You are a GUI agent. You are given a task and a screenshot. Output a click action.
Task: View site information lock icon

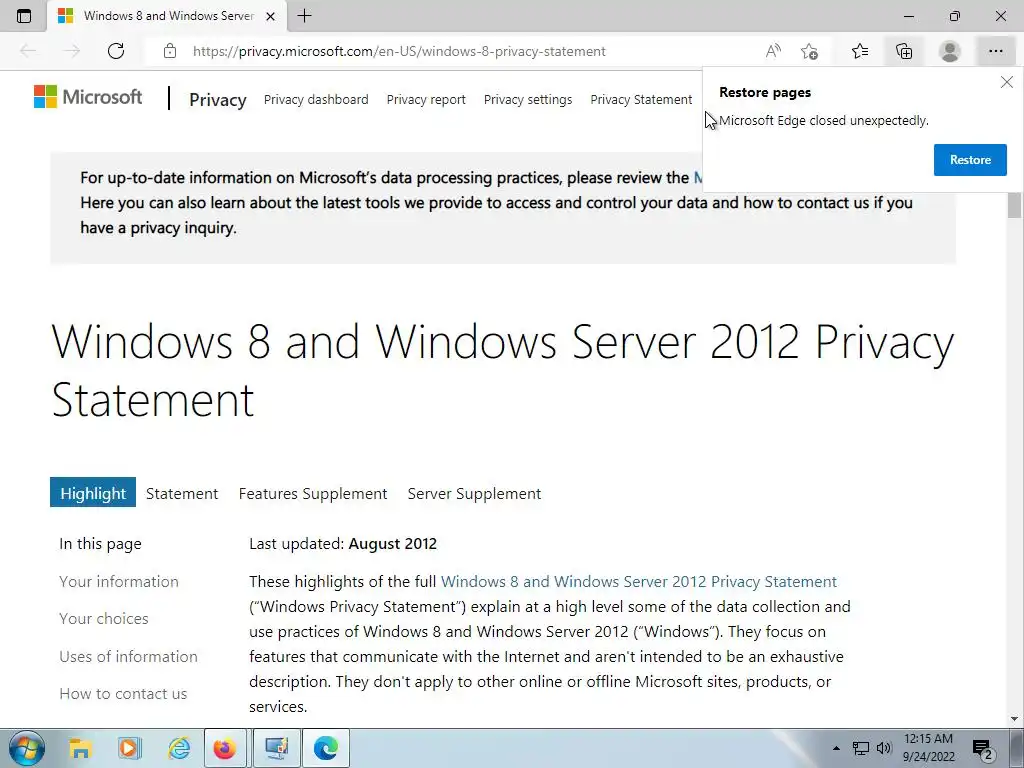pyautogui.click(x=170, y=51)
